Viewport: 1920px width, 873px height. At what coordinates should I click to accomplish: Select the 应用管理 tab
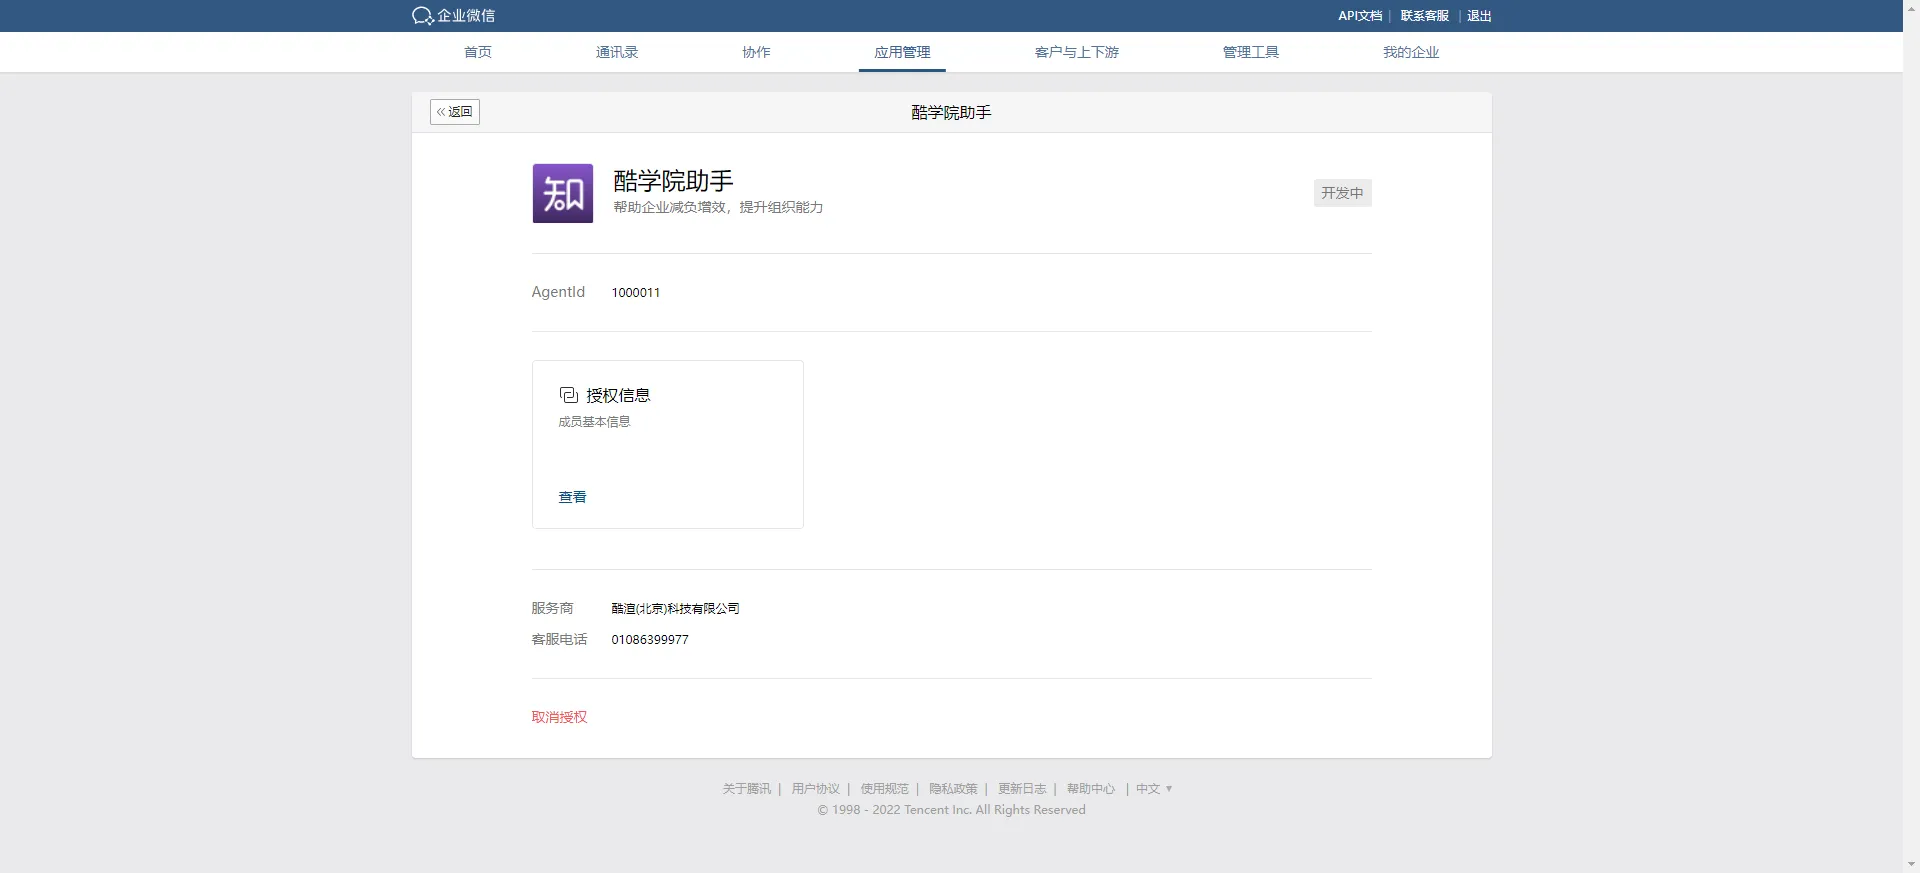(902, 52)
